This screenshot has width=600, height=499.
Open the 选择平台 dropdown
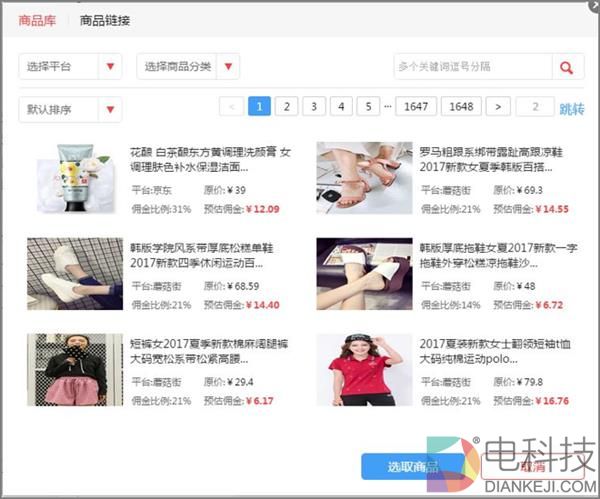[70, 67]
